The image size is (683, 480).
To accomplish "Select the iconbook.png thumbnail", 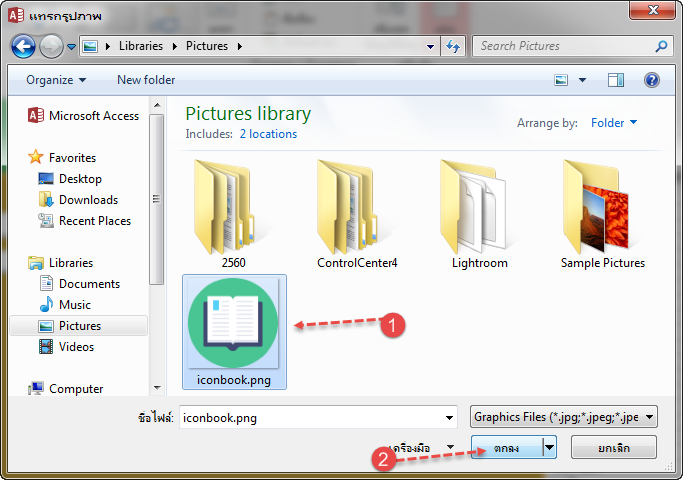I will pos(234,328).
